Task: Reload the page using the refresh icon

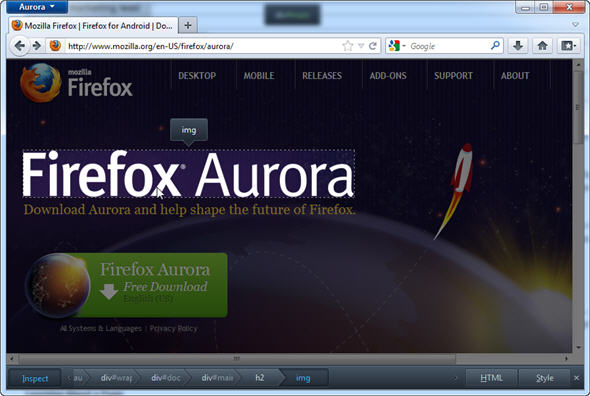Action: point(373,46)
